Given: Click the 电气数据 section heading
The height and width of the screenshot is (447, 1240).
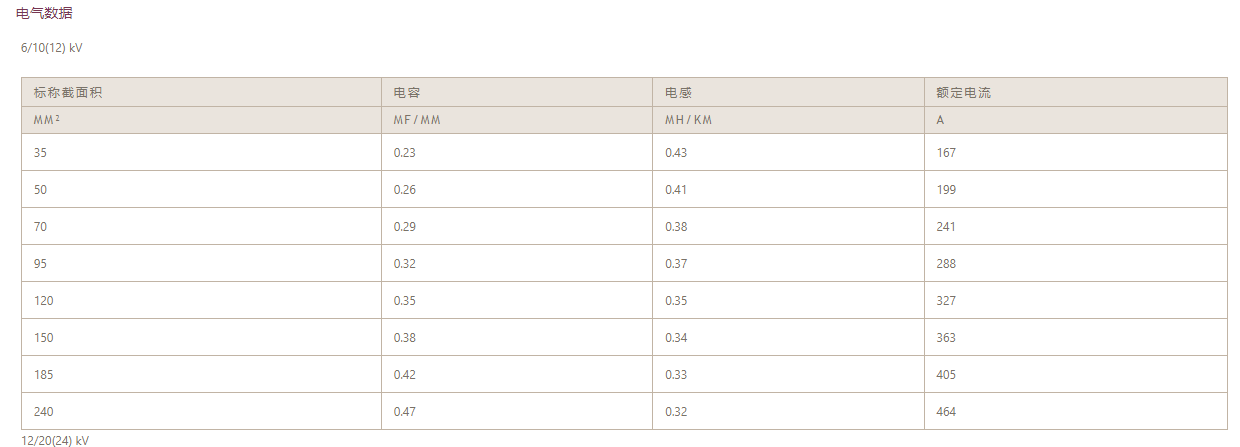Looking at the screenshot, I should point(44,14).
